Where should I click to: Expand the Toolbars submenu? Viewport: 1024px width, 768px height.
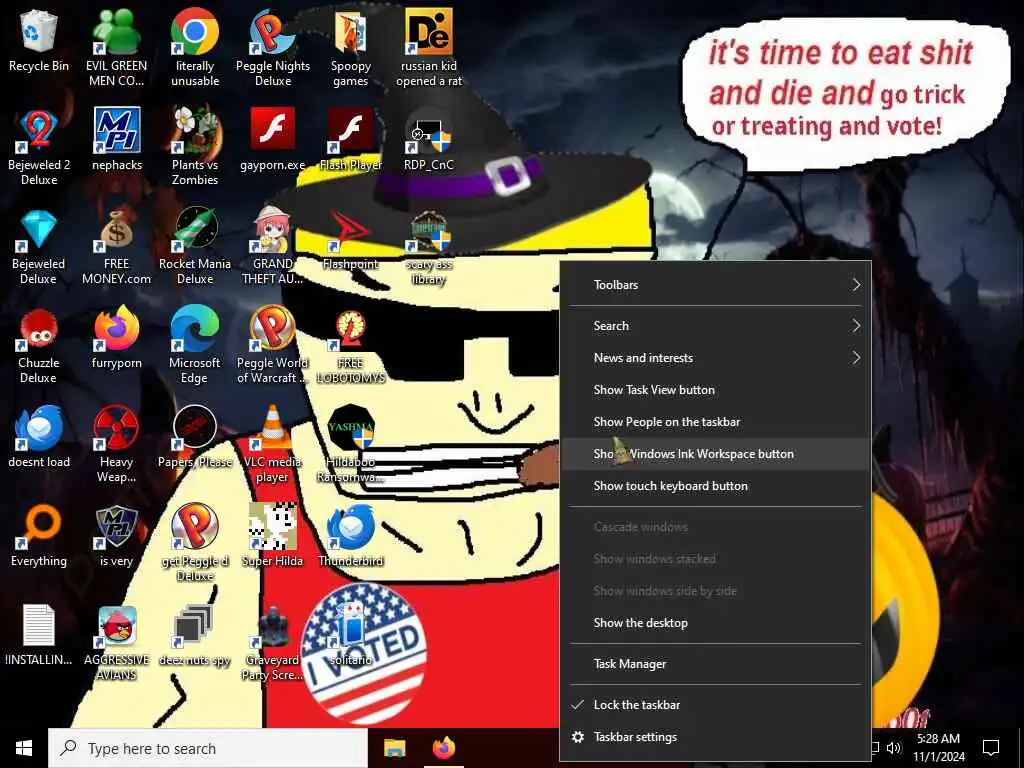716,285
